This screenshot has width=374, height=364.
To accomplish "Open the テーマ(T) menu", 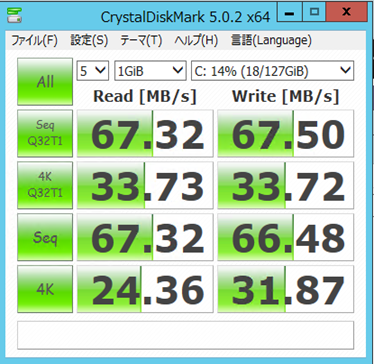I will (x=141, y=41).
